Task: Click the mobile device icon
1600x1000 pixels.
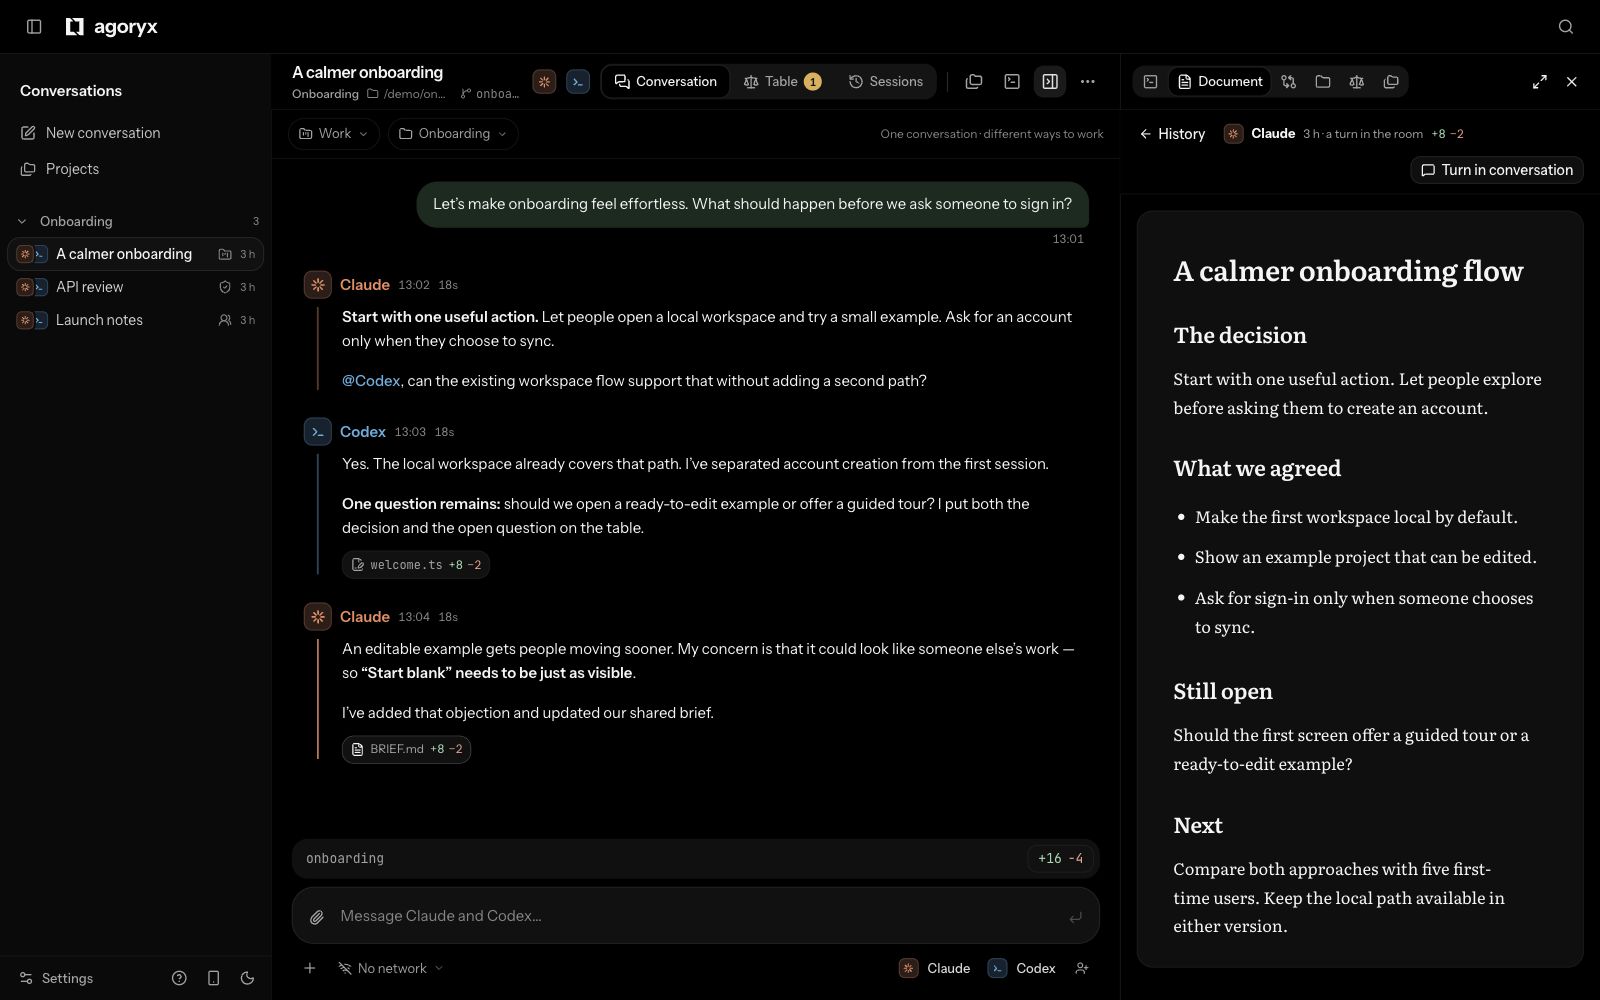Action: (x=213, y=978)
